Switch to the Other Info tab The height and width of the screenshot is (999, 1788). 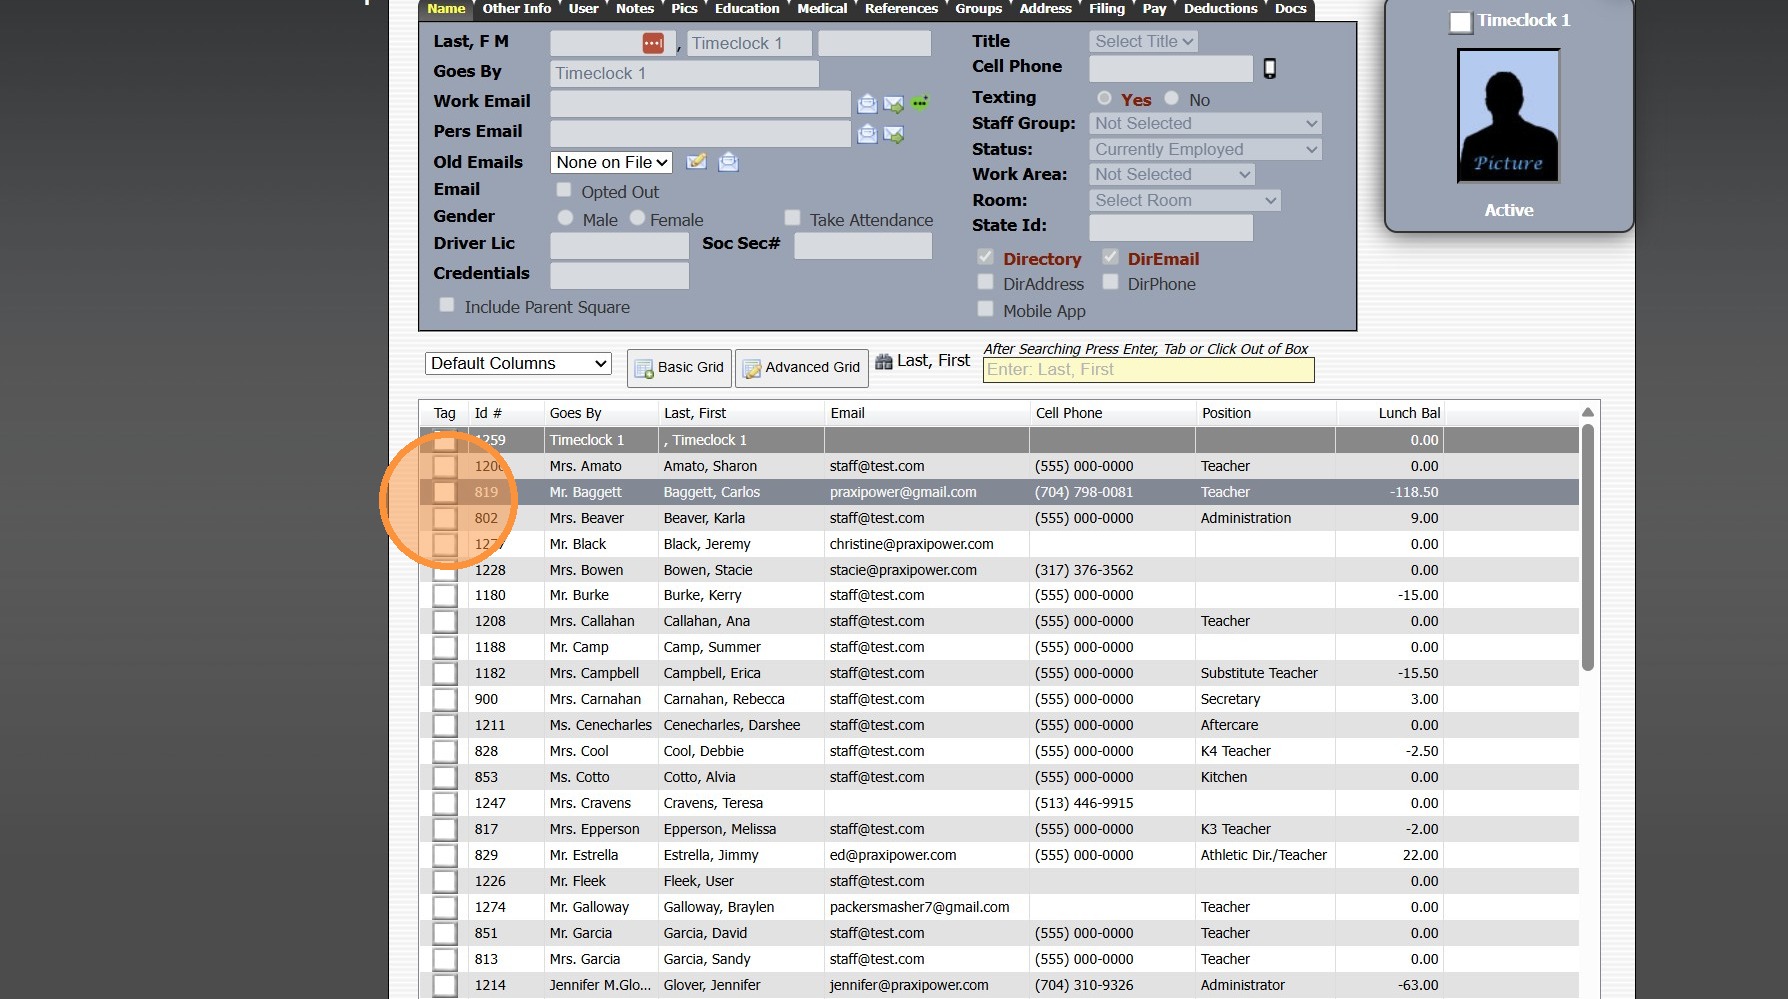[516, 9]
